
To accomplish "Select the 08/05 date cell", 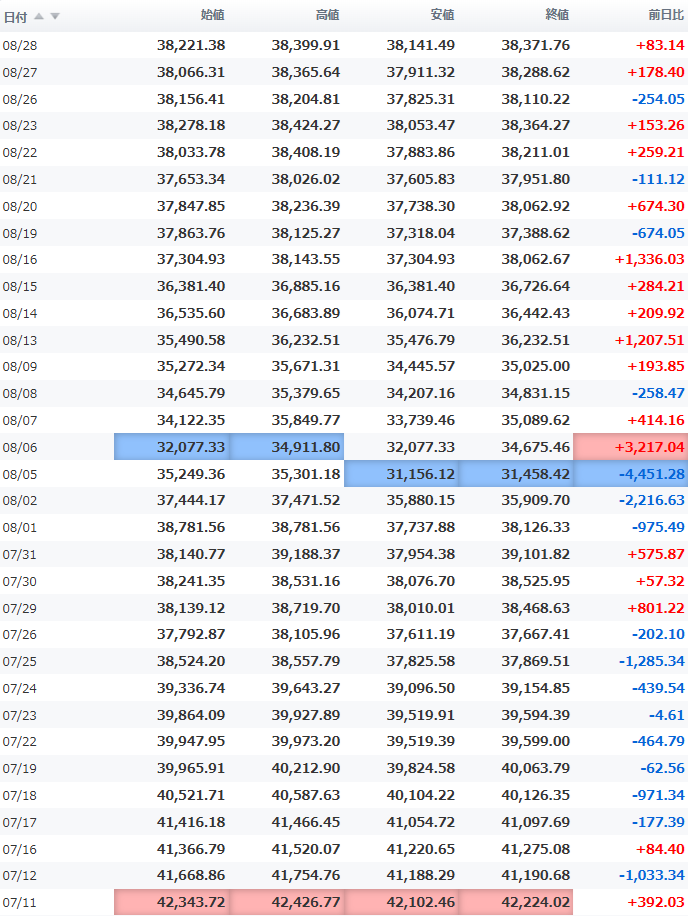I will pos(20,474).
